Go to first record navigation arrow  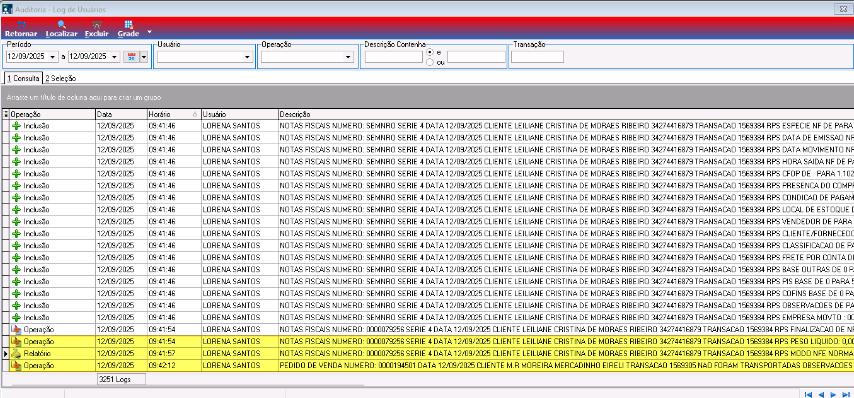click(x=808, y=394)
